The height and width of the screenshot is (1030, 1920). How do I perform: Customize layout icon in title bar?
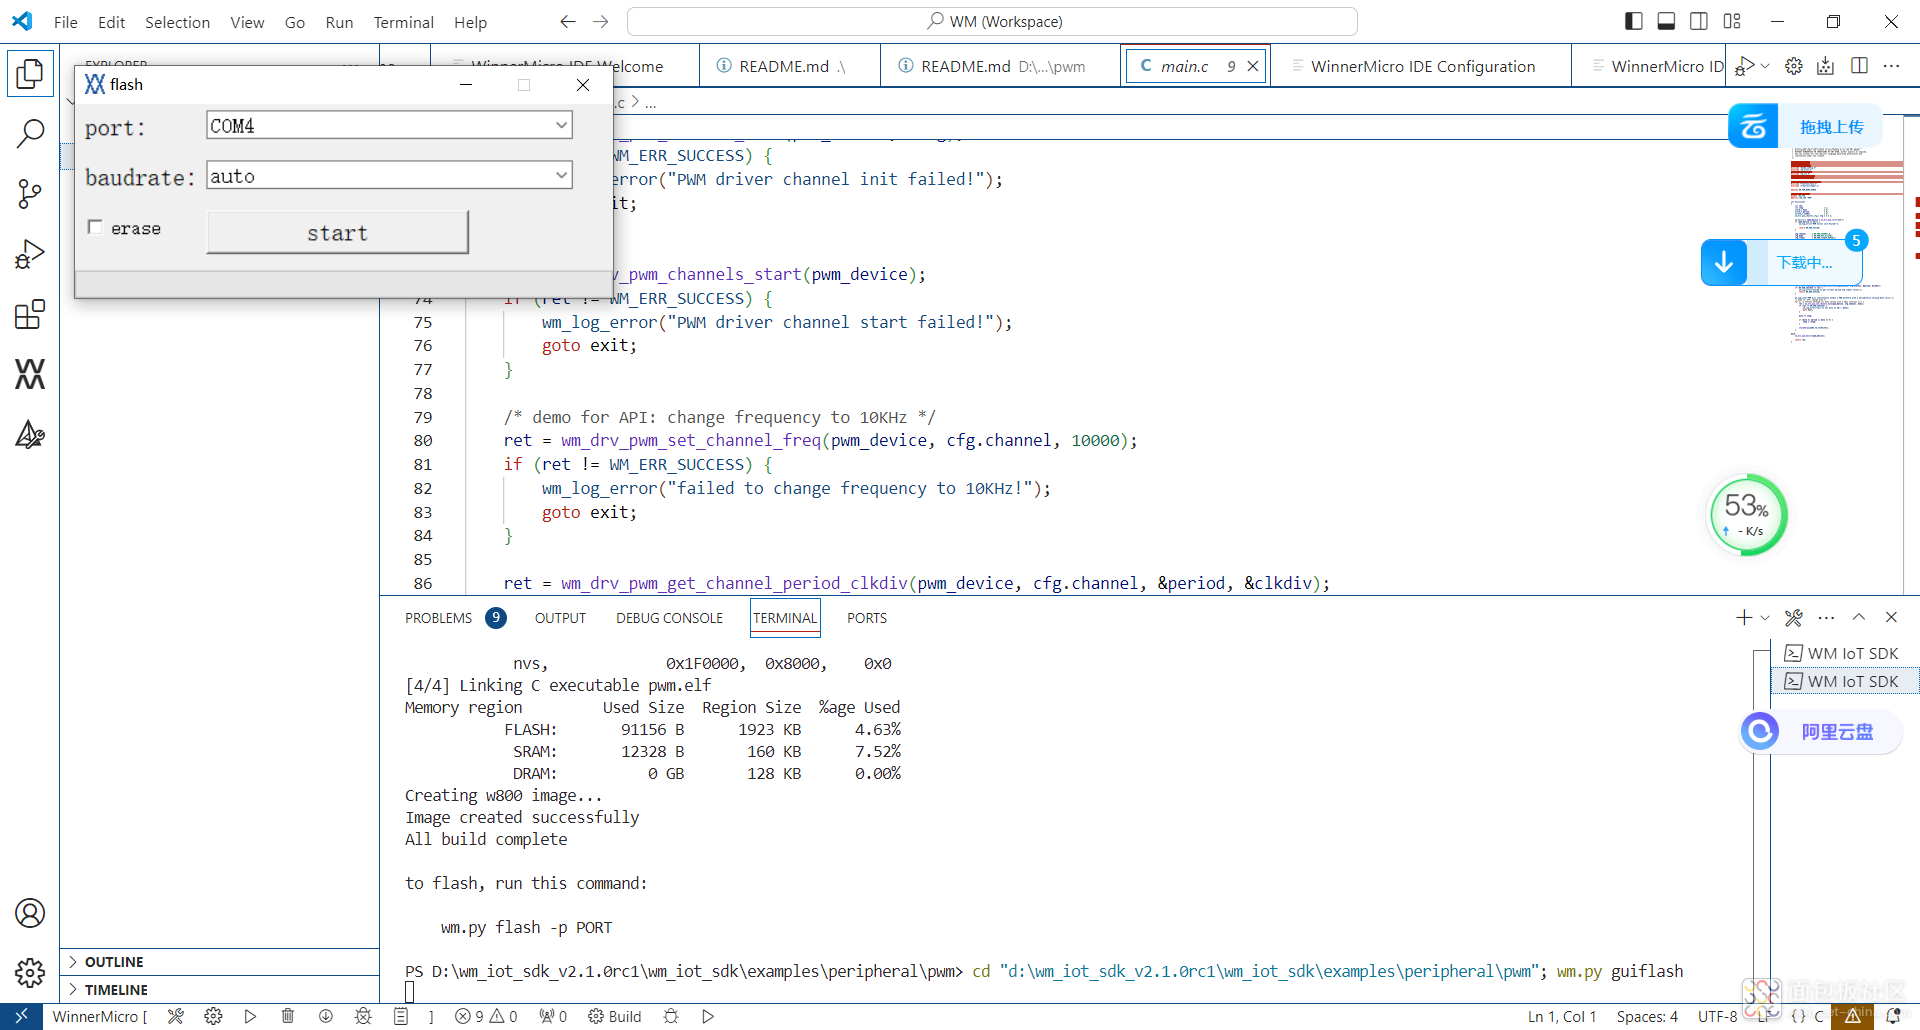(x=1733, y=21)
